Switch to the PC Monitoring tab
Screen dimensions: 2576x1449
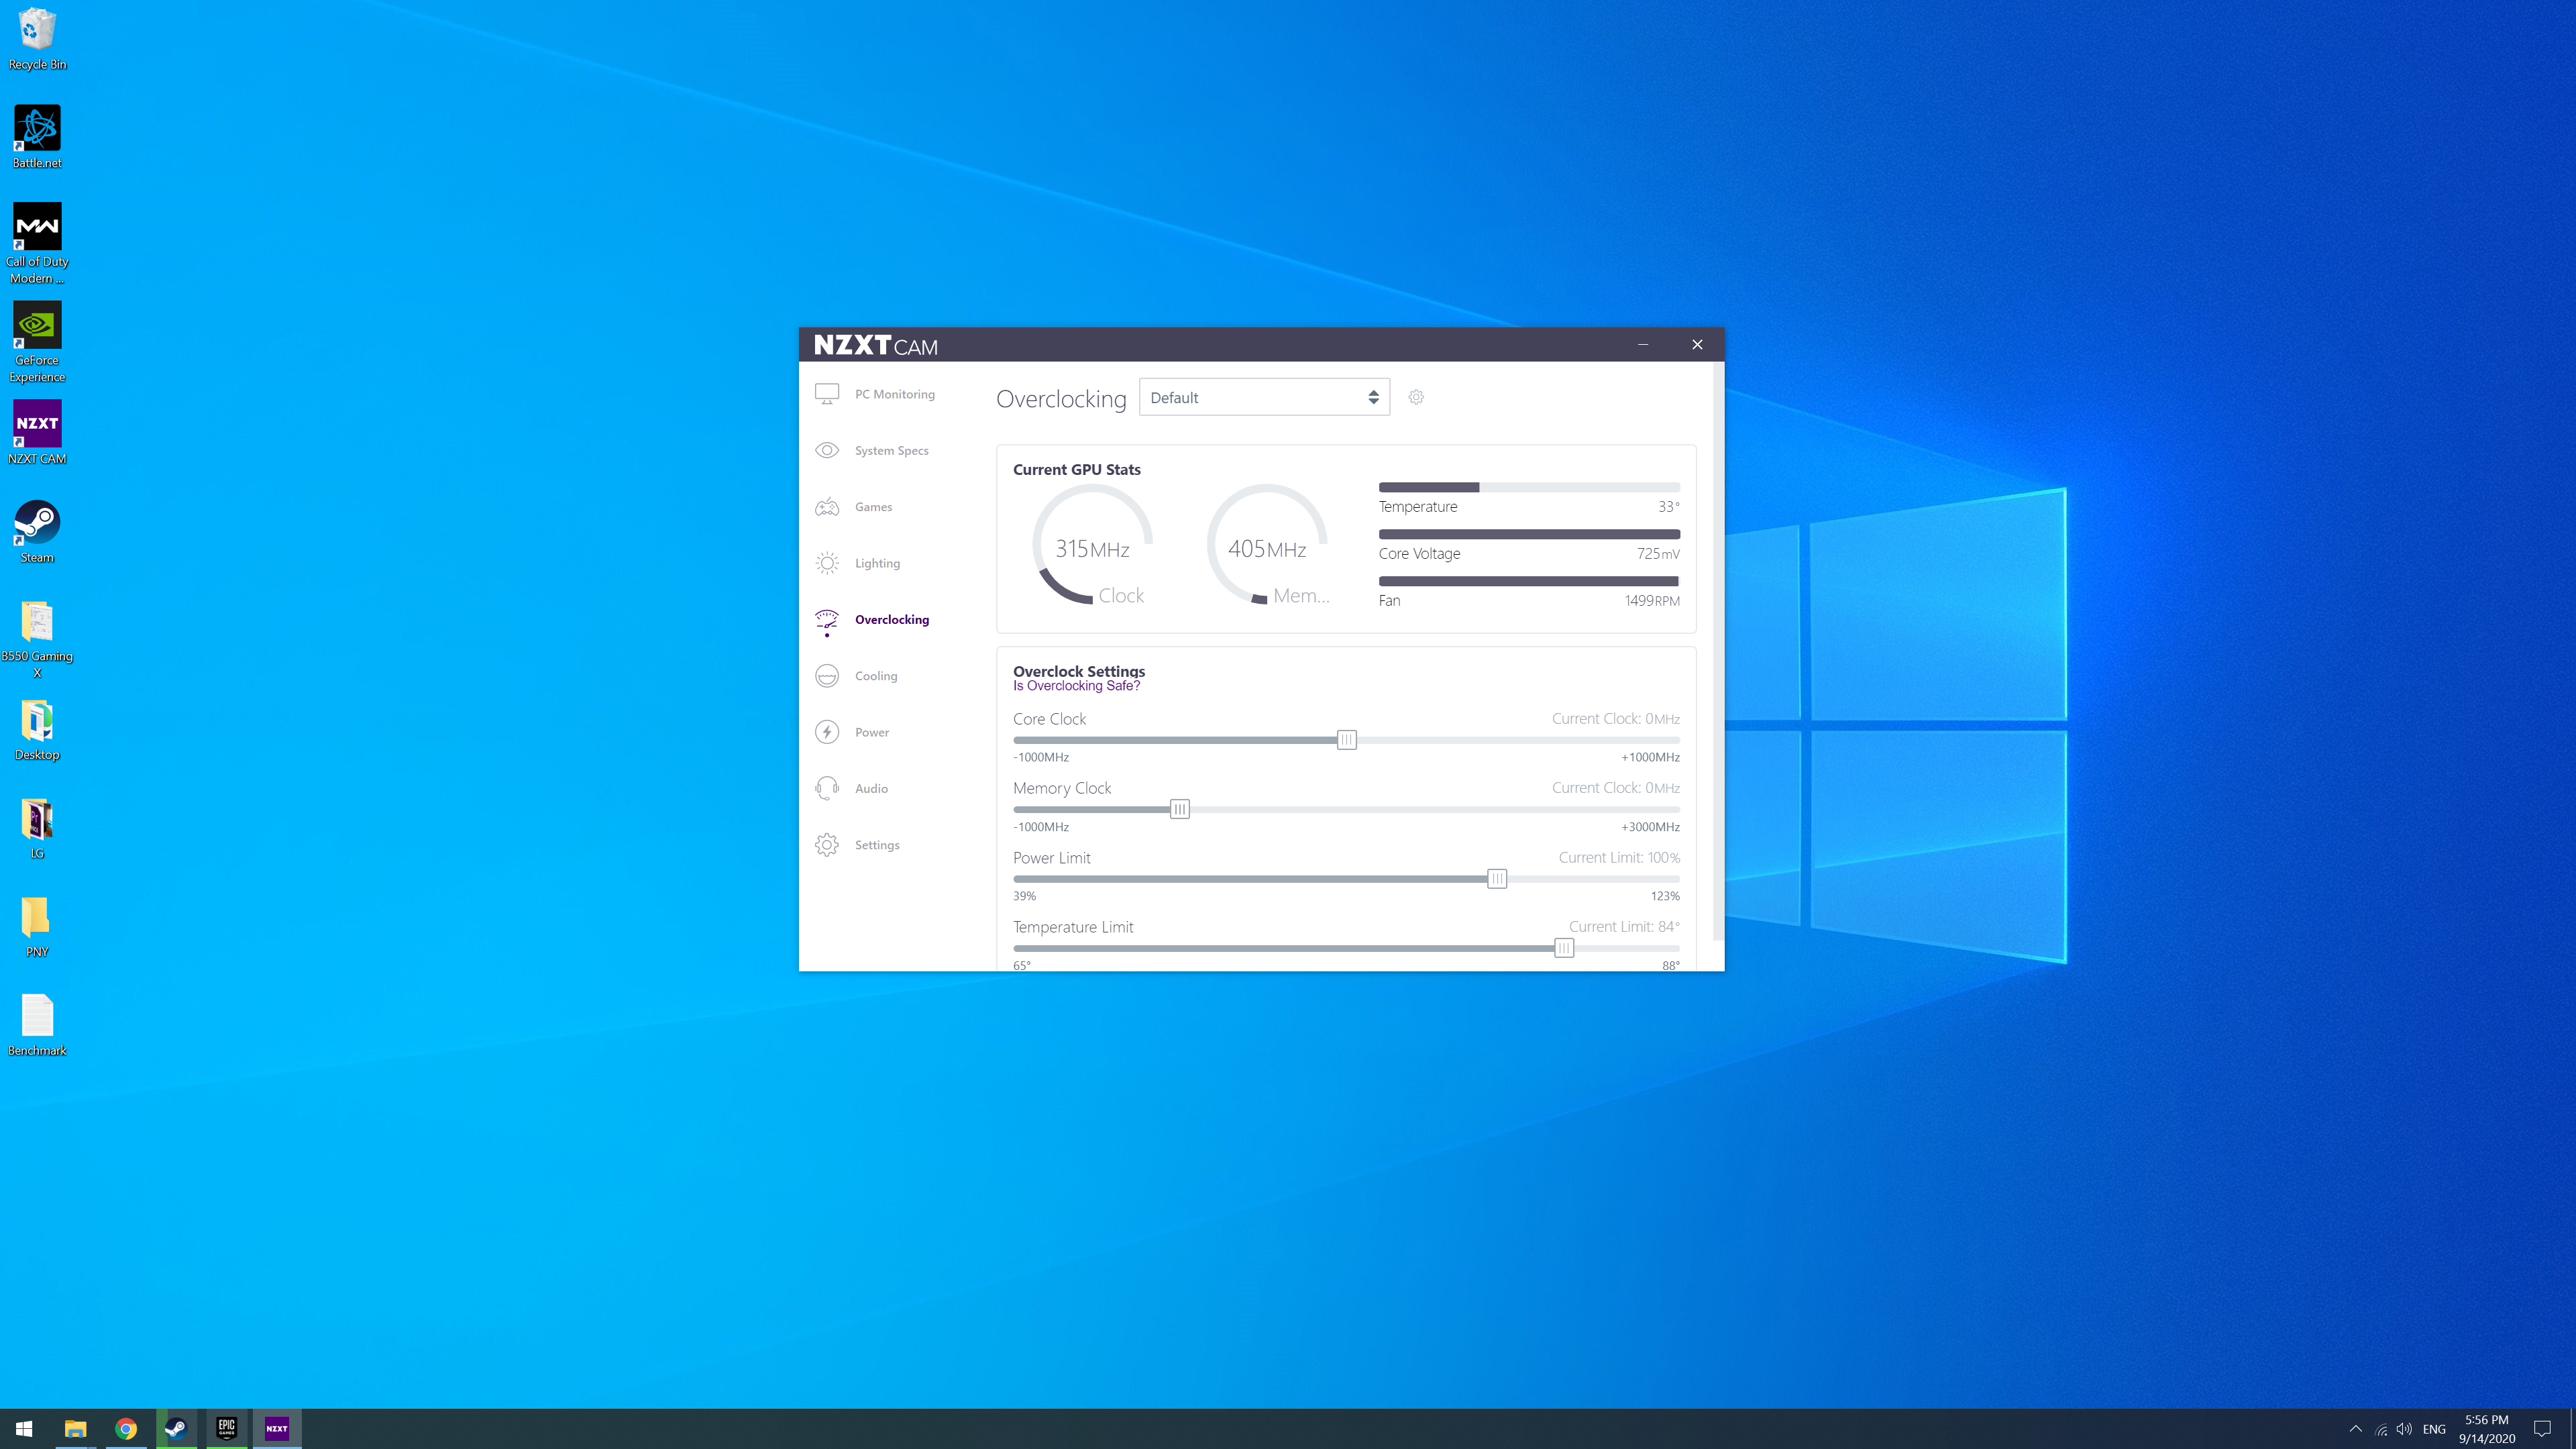pos(895,394)
